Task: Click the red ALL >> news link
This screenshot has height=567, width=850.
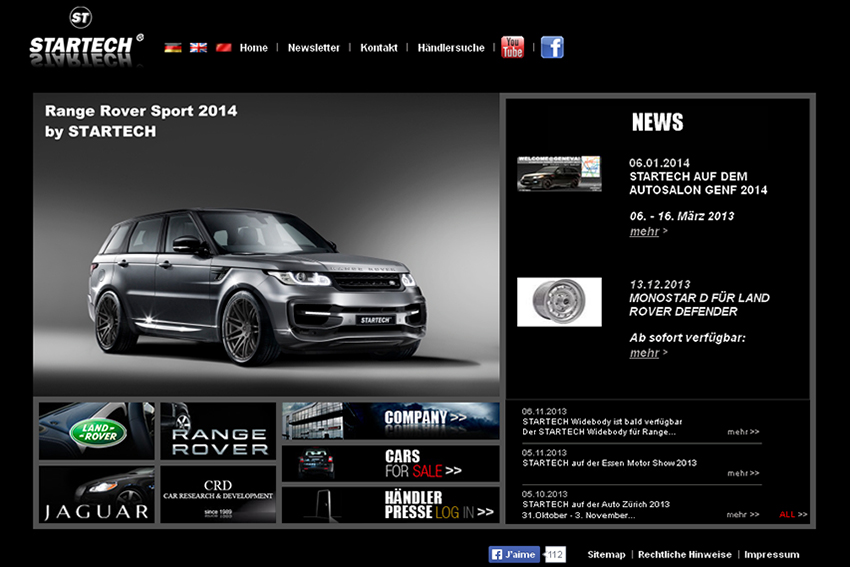Action: [793, 514]
